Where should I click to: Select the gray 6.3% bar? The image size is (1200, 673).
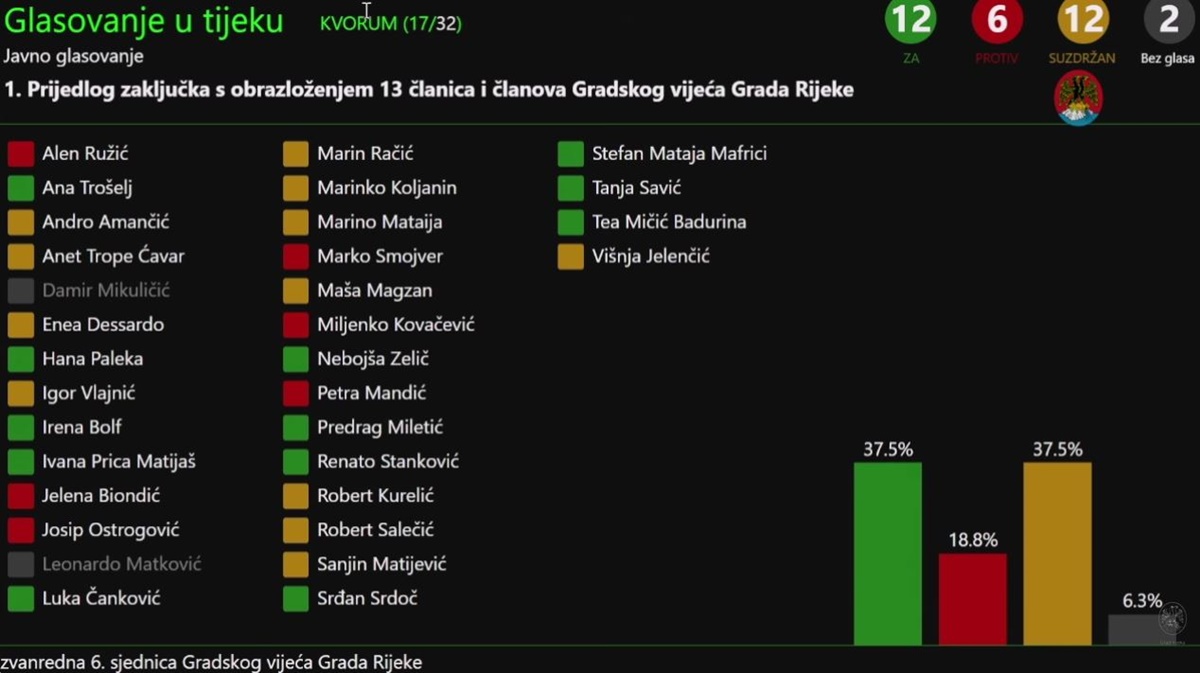pos(1135,629)
